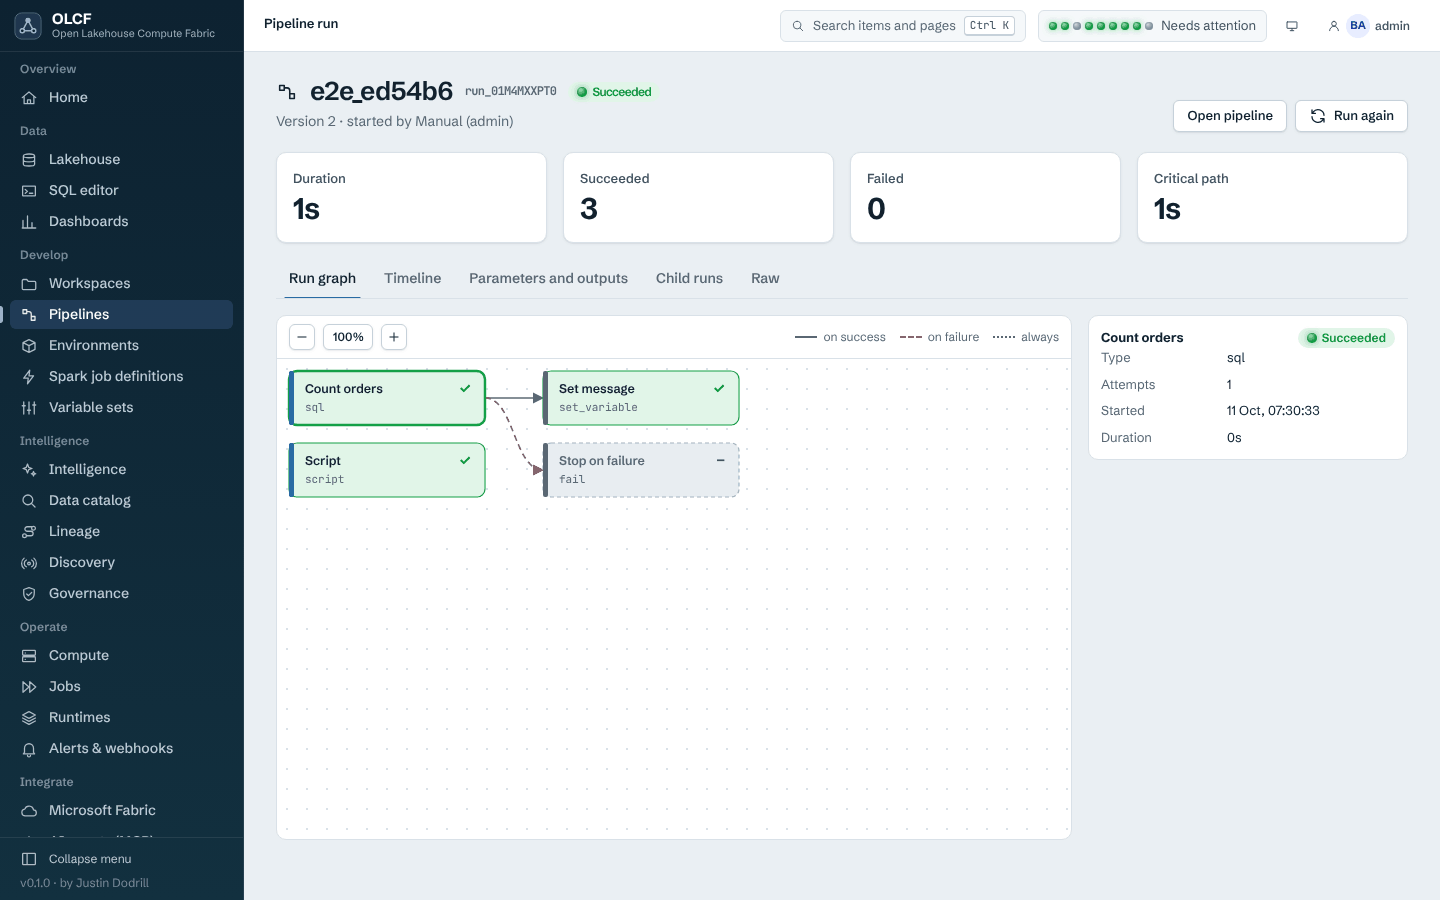Click 'Version 2 · started by Manual' text
Screen dimensions: 1440x900
click(x=394, y=121)
